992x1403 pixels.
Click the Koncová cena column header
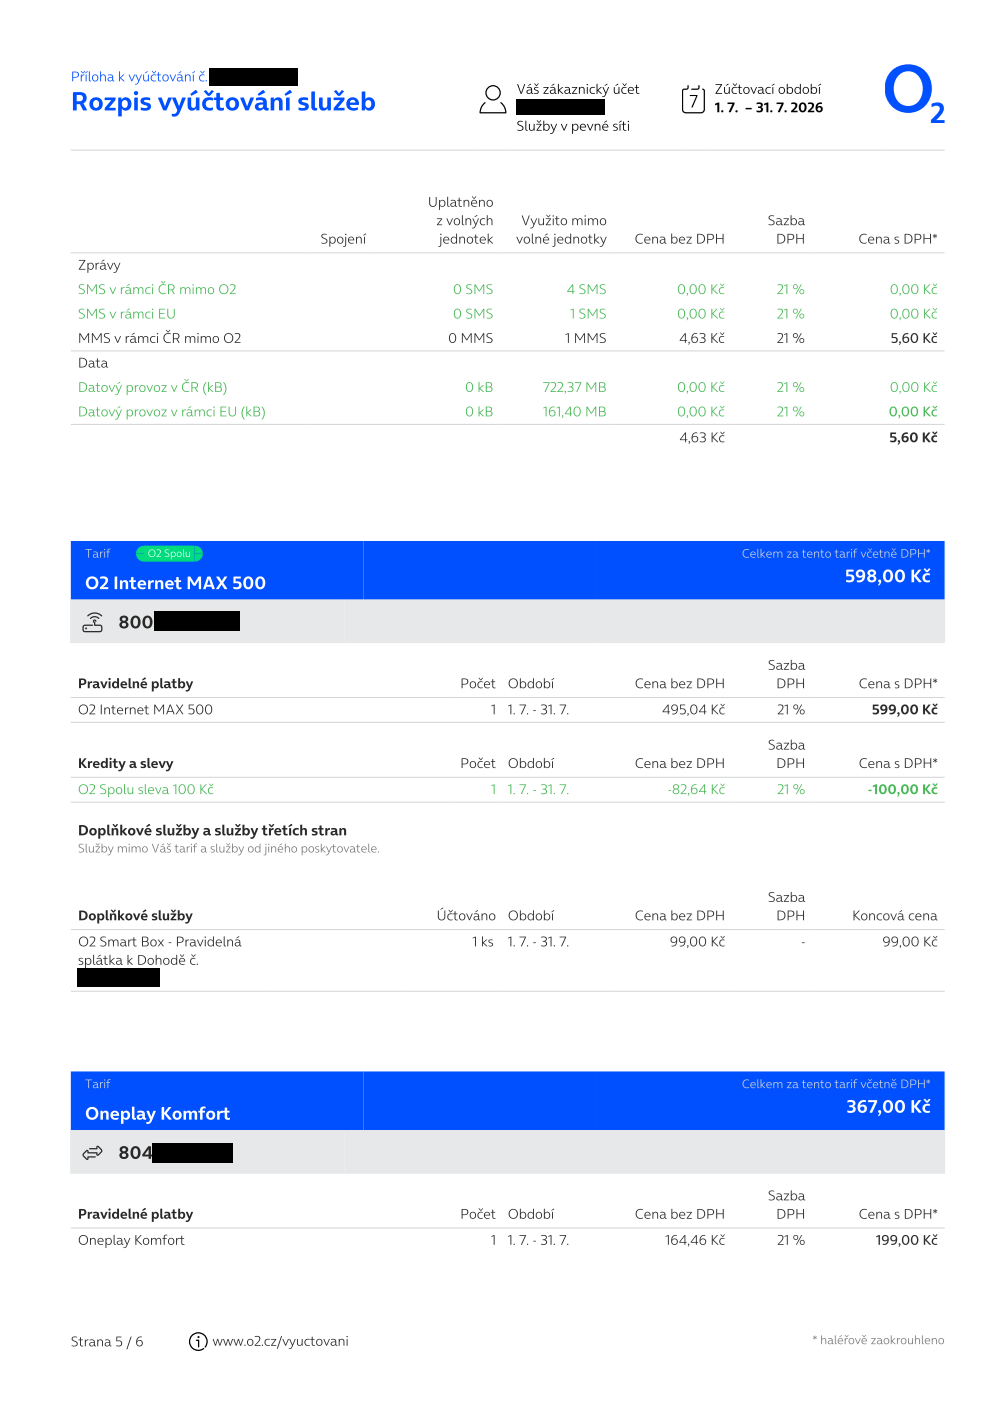tap(894, 915)
